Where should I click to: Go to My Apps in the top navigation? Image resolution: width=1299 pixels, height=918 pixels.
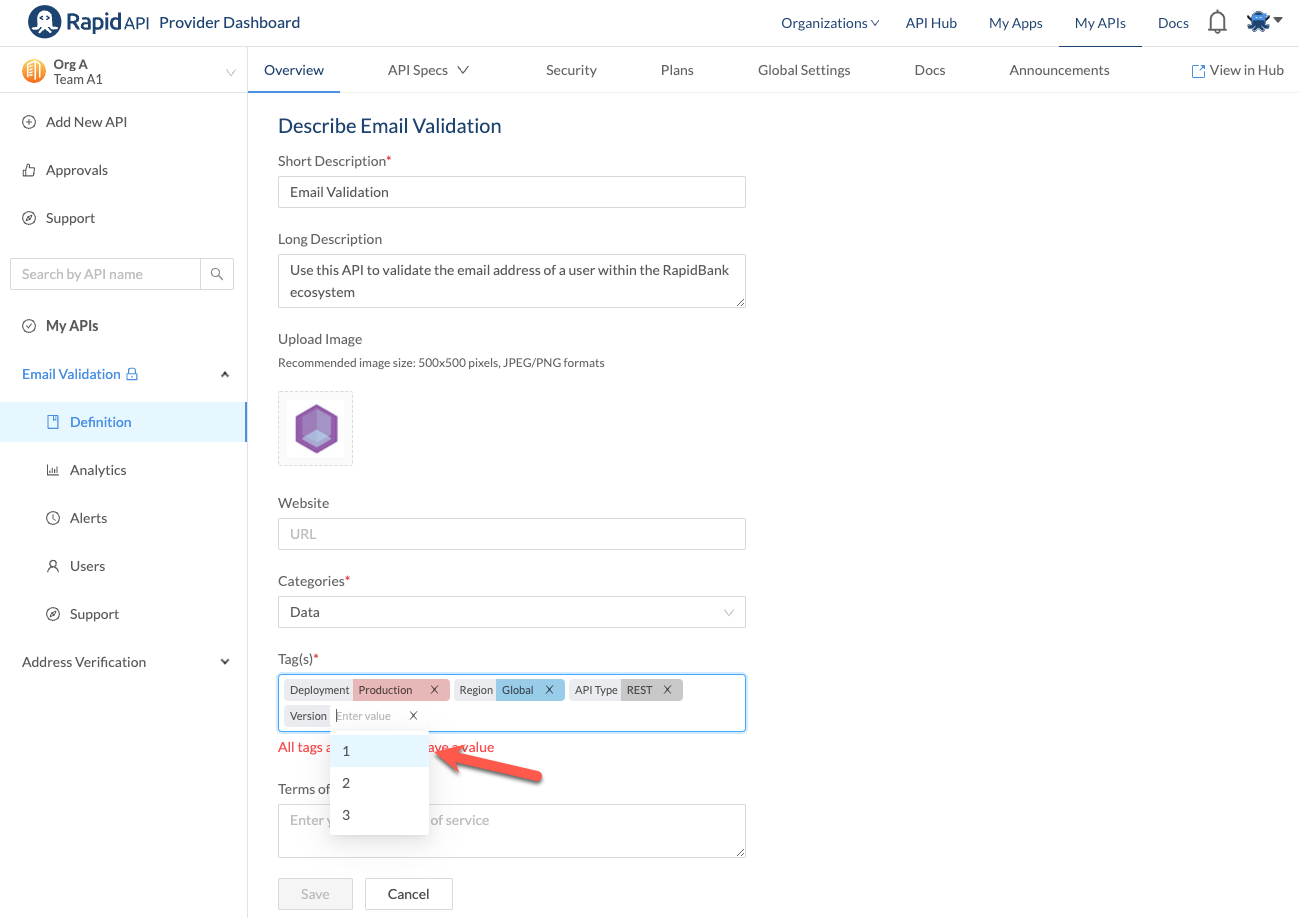pos(1016,23)
